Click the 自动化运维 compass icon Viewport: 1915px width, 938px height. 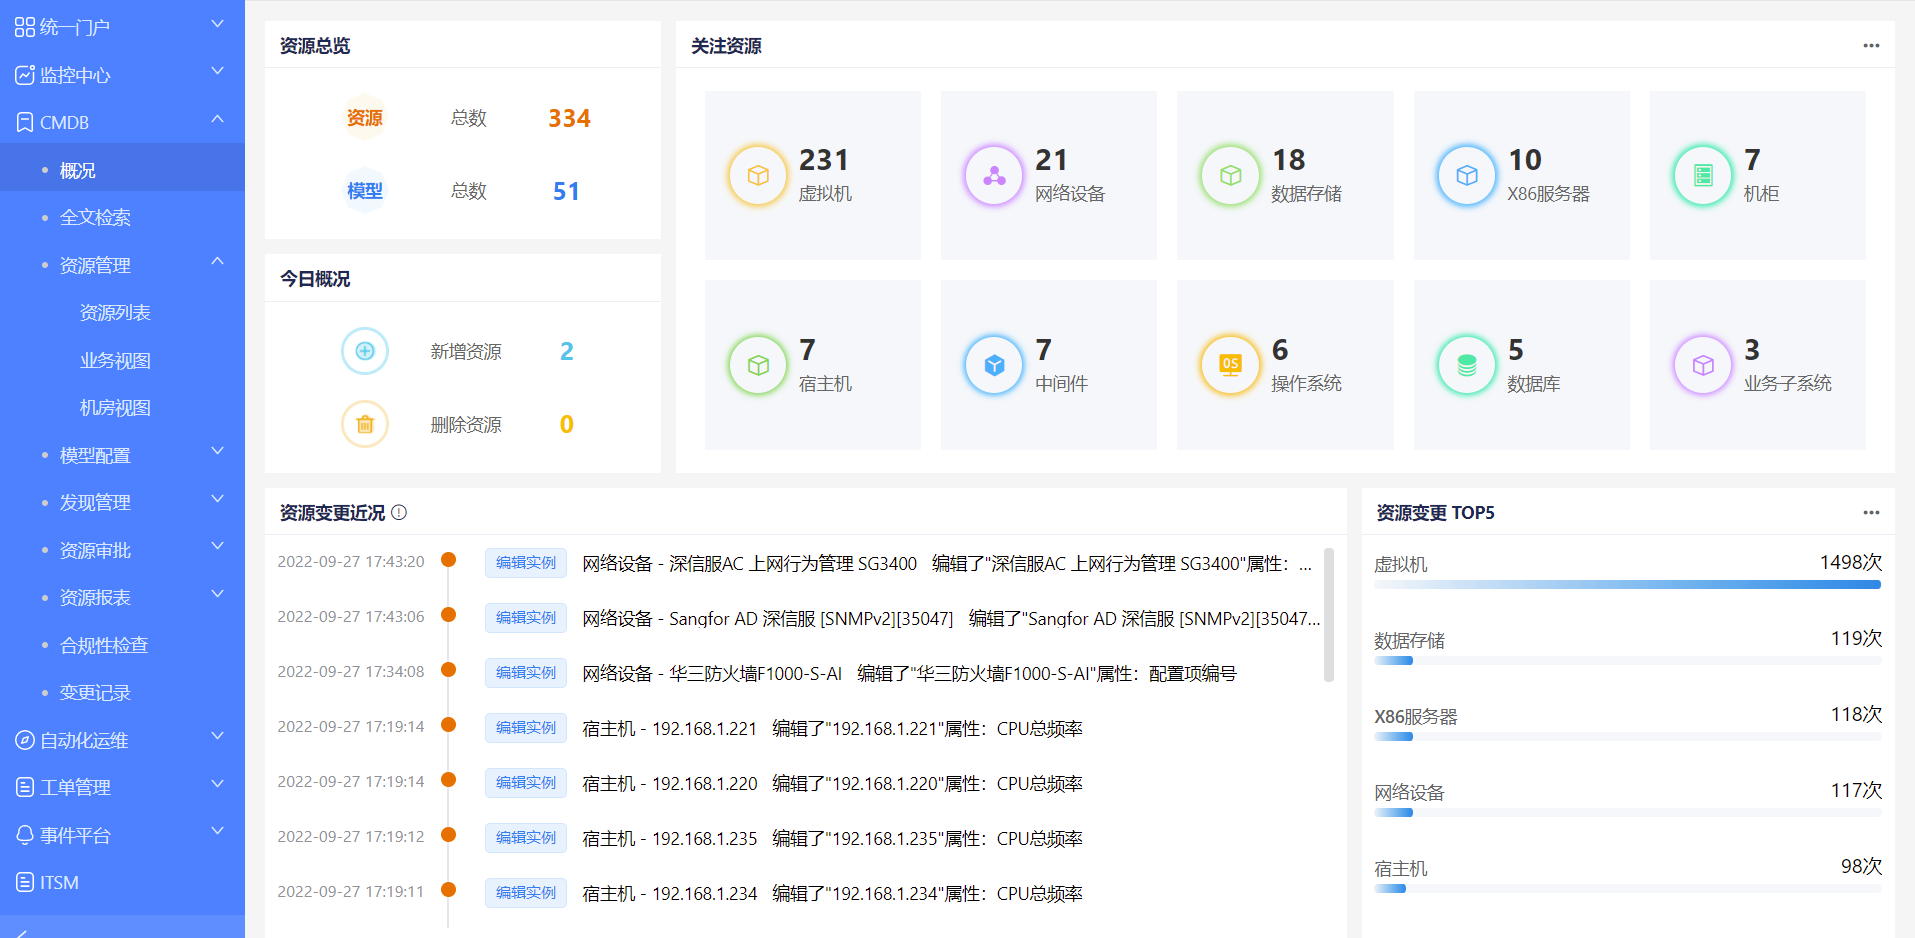[25, 740]
